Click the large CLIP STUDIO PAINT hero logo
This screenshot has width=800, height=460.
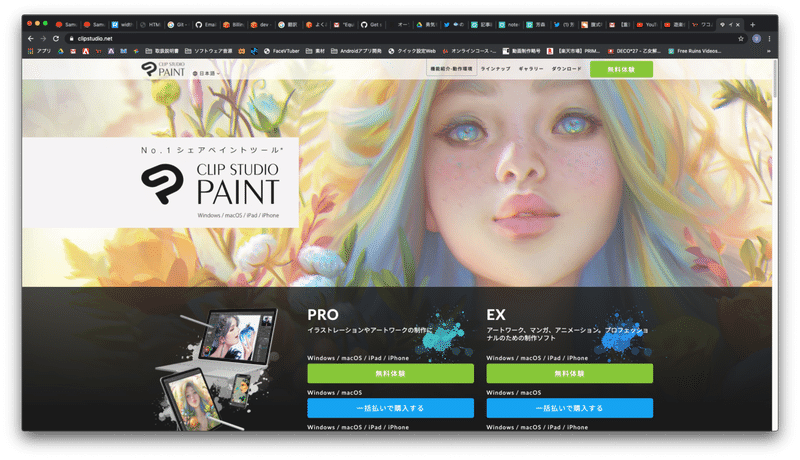210,185
